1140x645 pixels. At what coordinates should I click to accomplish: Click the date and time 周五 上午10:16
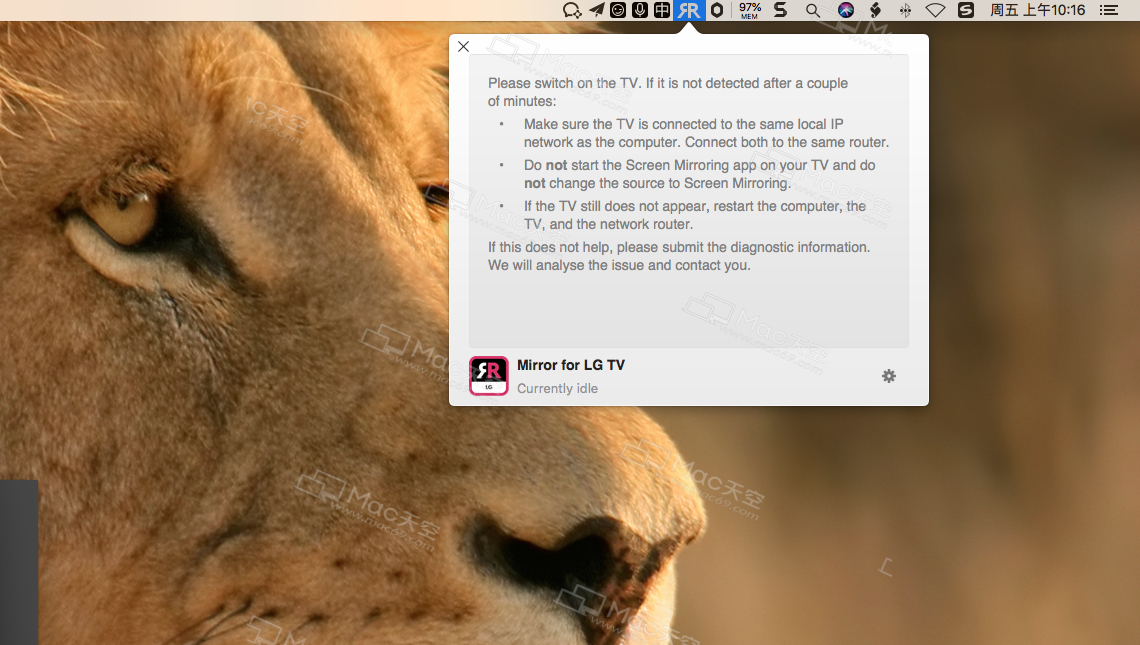[1037, 10]
